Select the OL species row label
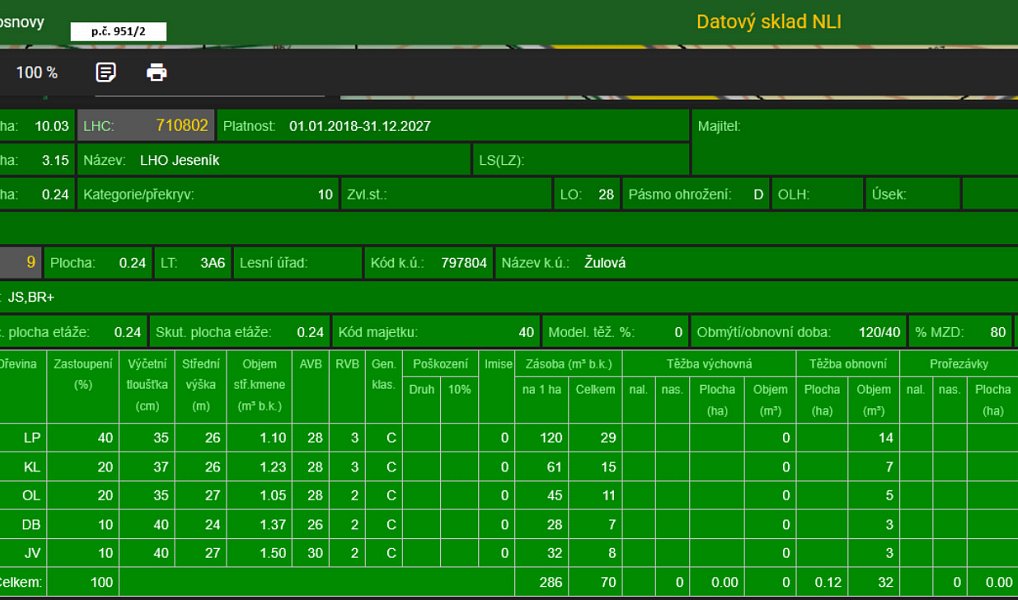The width and height of the screenshot is (1018, 600). (x=31, y=495)
